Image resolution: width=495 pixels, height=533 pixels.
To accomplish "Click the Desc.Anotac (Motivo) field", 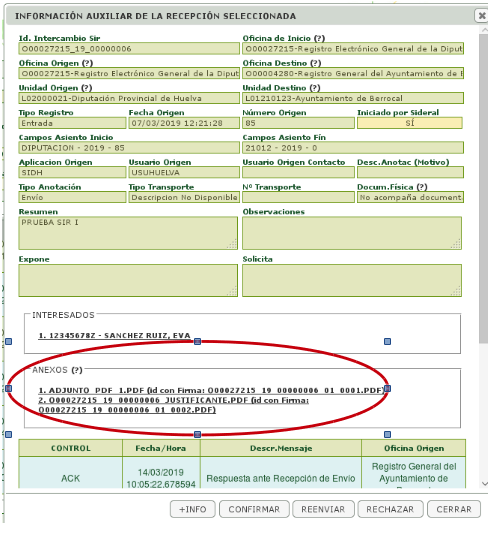I will pyautogui.click(x=410, y=173).
